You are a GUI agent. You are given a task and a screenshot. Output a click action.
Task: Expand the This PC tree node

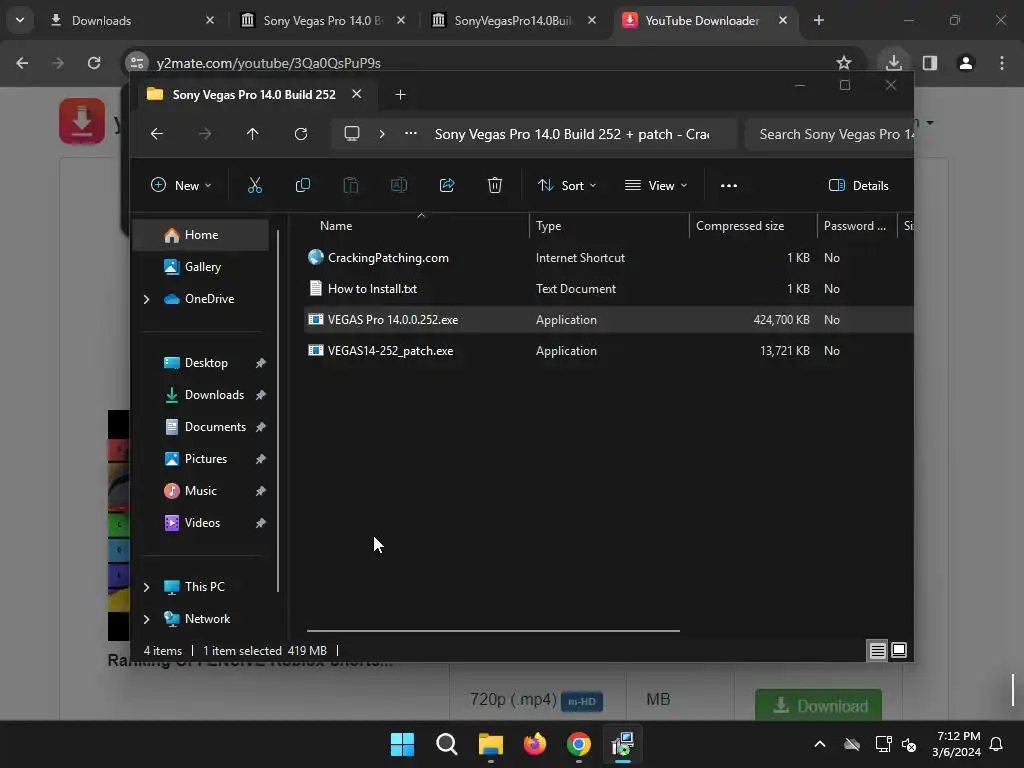pos(146,587)
